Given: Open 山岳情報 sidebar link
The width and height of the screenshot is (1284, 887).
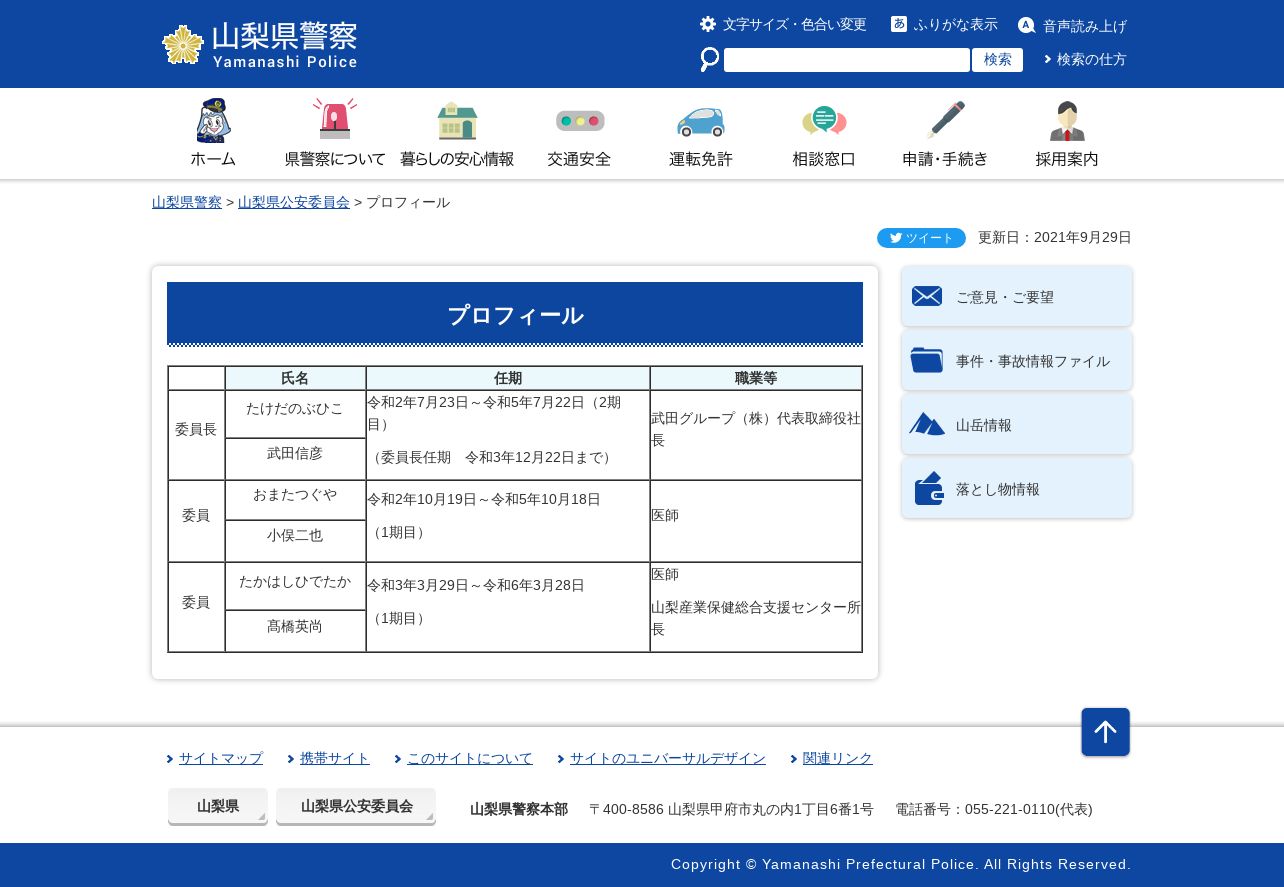Looking at the screenshot, I should tap(1017, 424).
